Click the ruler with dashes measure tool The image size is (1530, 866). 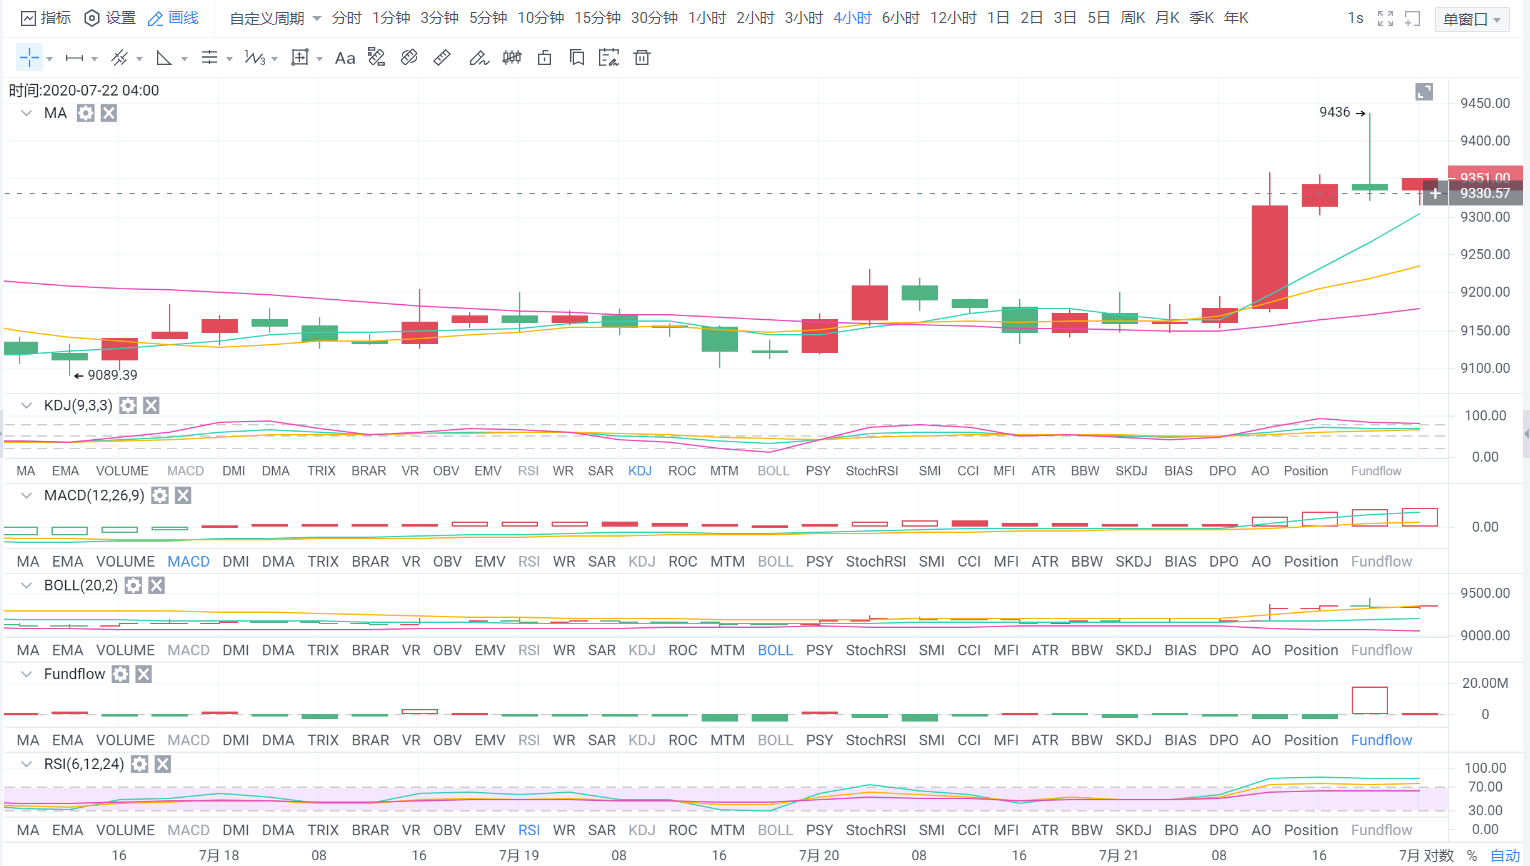click(x=377, y=58)
